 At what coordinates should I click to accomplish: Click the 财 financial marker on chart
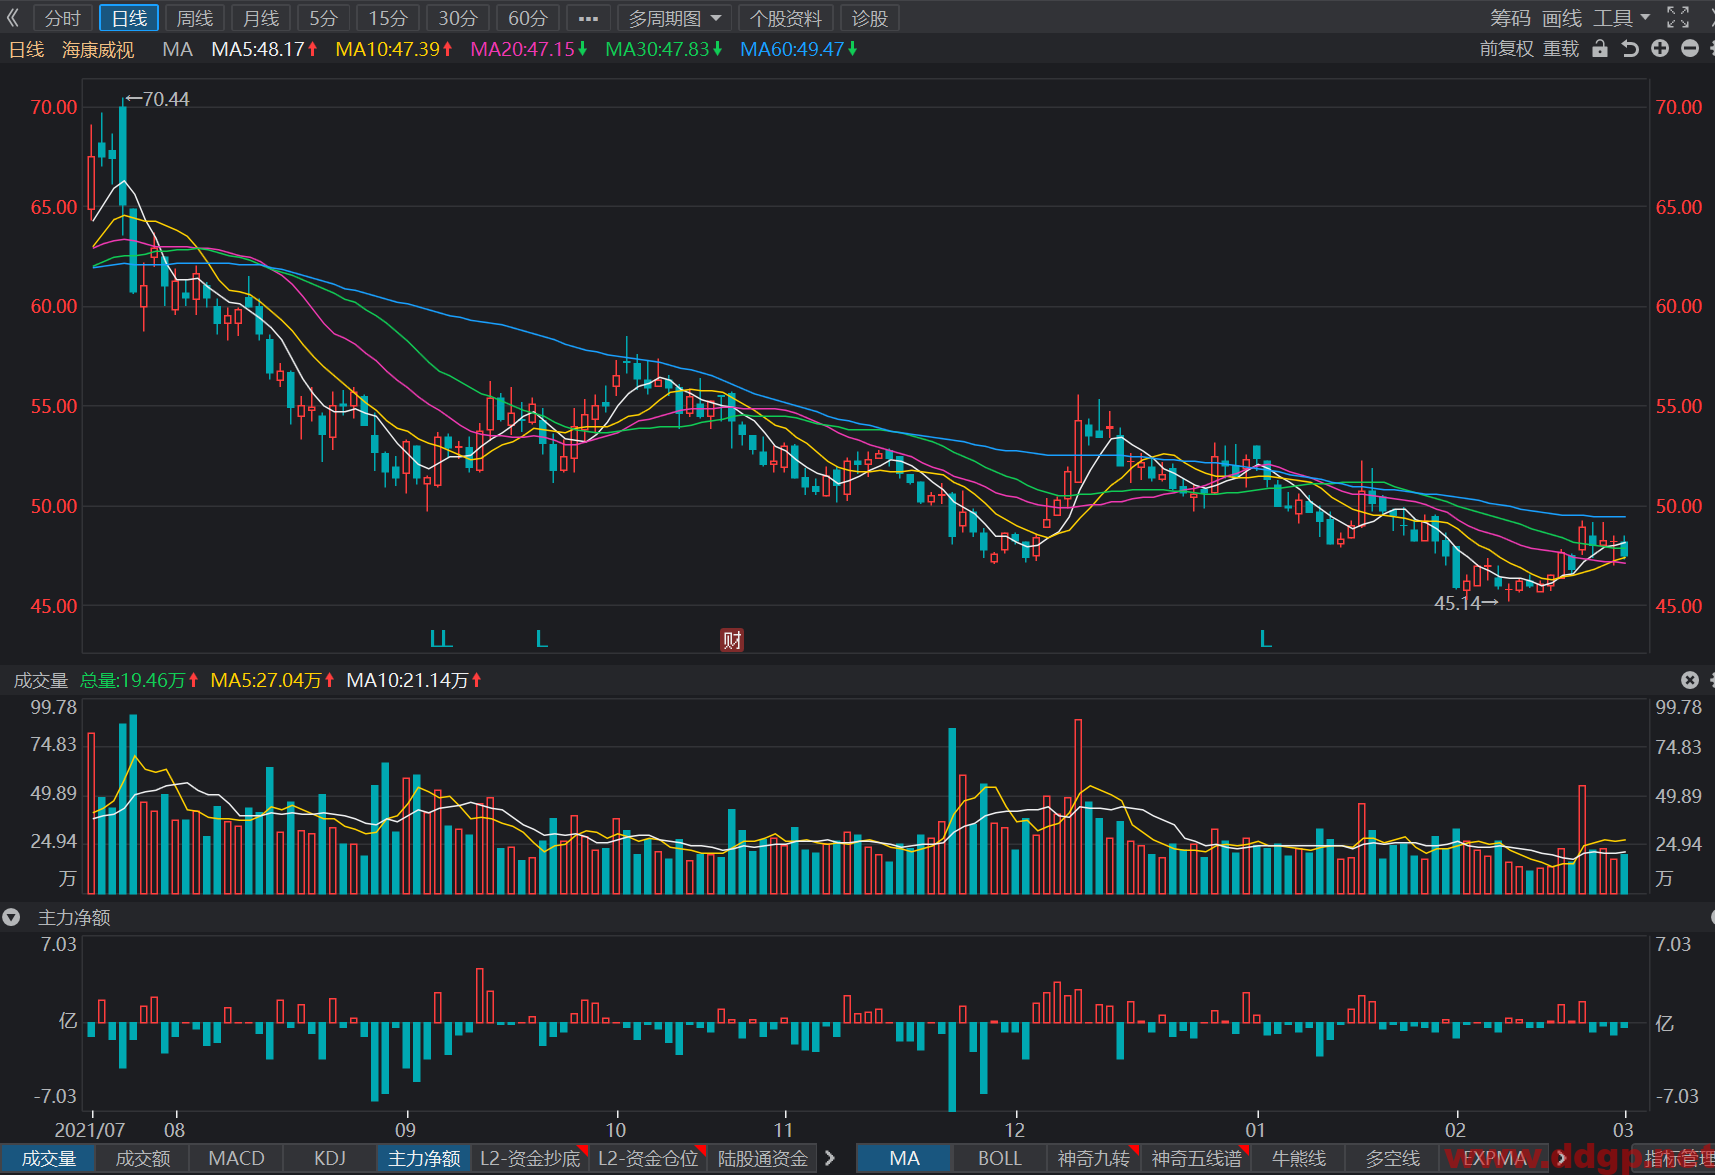tap(732, 640)
